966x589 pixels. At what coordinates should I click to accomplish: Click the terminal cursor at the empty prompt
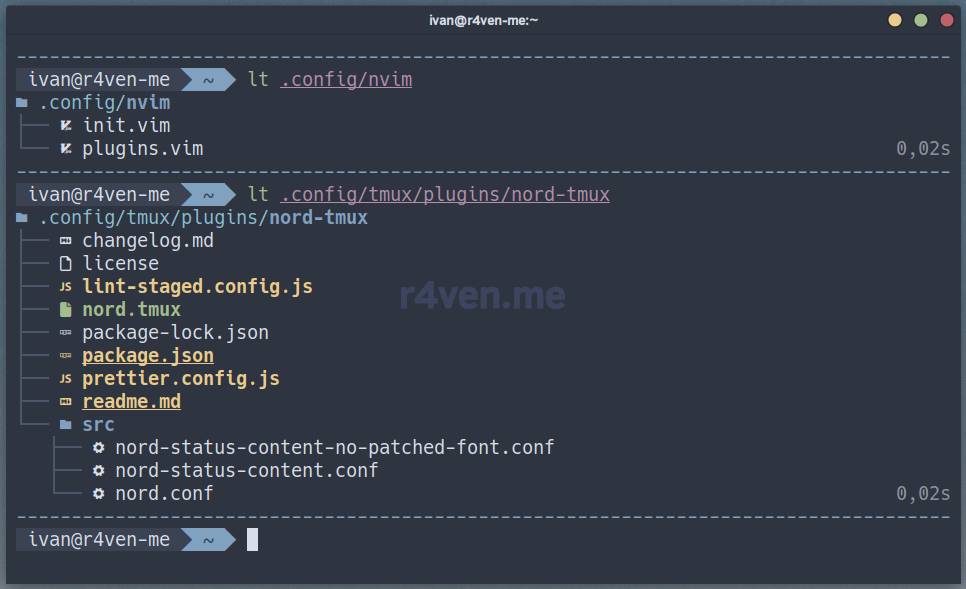pos(253,540)
